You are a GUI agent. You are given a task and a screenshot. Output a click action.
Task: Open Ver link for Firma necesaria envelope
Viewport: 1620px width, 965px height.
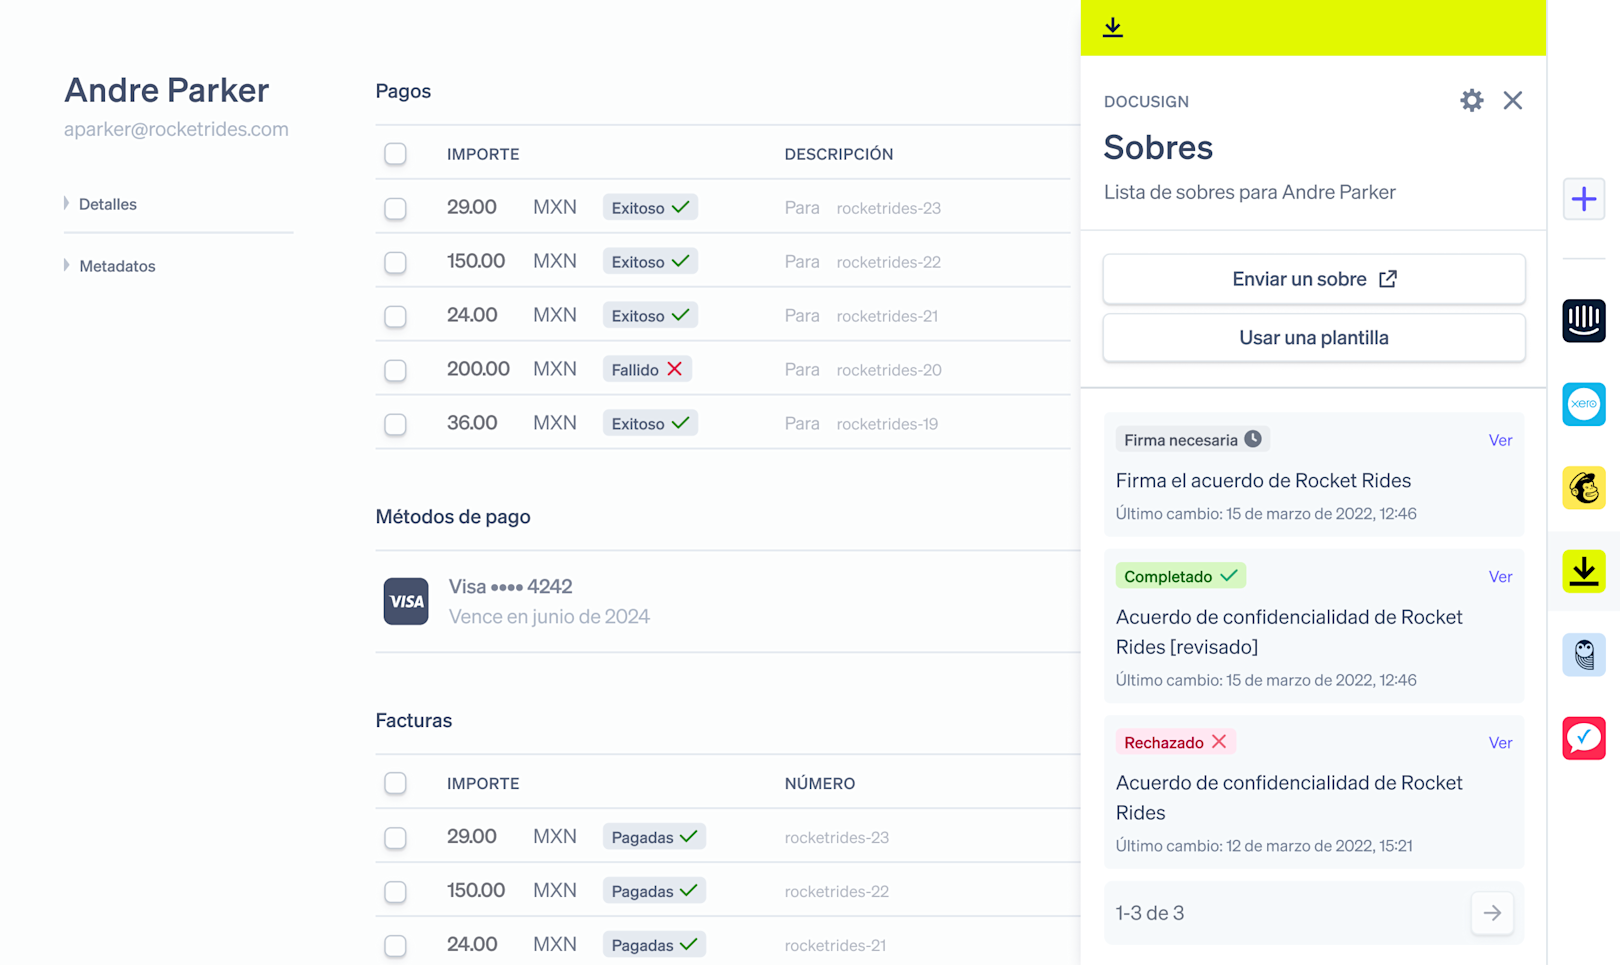pyautogui.click(x=1500, y=440)
